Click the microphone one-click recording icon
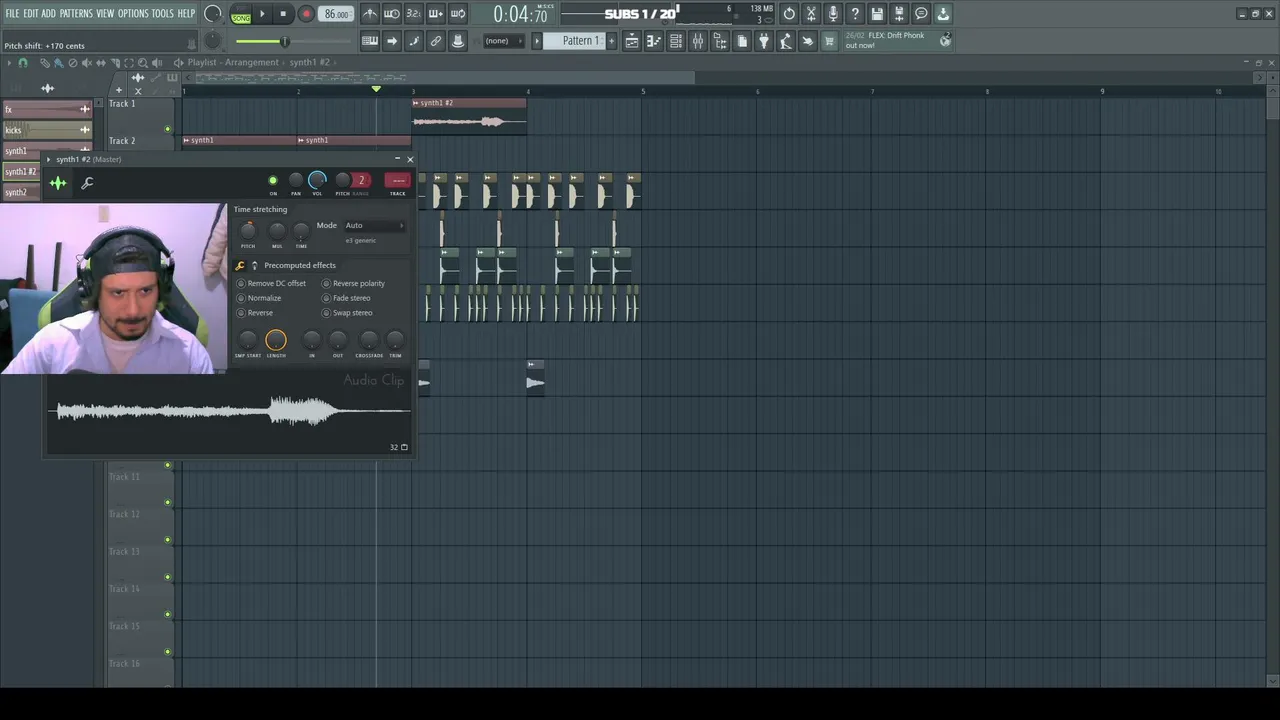 click(x=833, y=14)
